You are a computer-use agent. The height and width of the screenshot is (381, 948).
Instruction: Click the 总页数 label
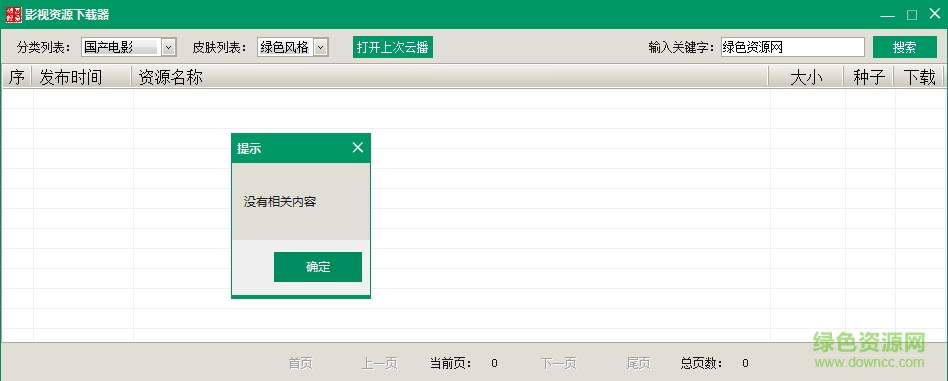point(702,363)
